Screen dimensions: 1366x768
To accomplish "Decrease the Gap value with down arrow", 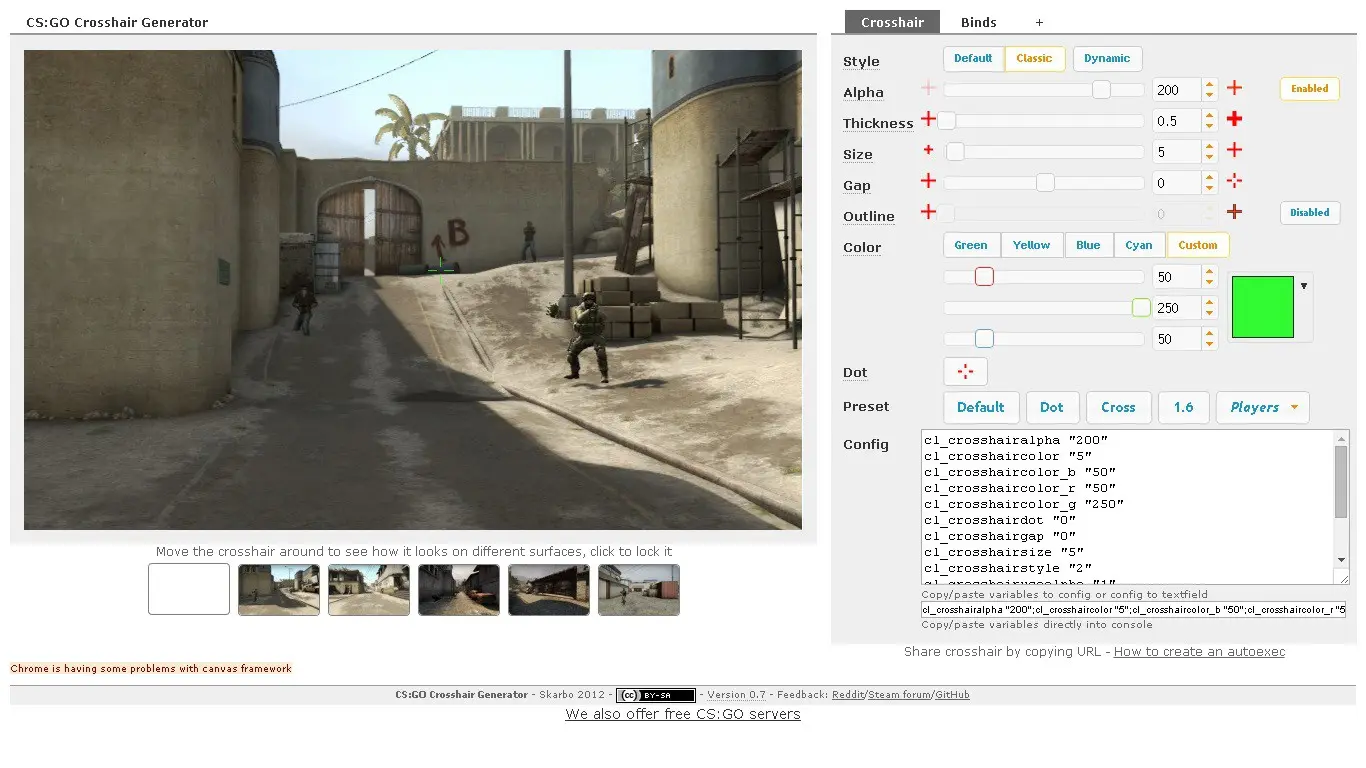I will [x=1209, y=188].
